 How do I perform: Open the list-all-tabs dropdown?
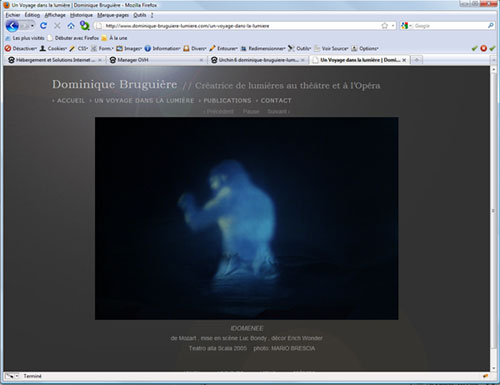494,60
